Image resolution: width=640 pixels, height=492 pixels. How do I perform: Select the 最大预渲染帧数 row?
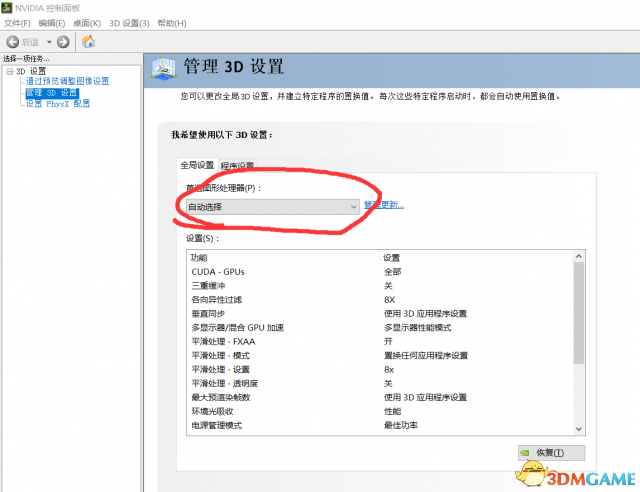point(380,397)
